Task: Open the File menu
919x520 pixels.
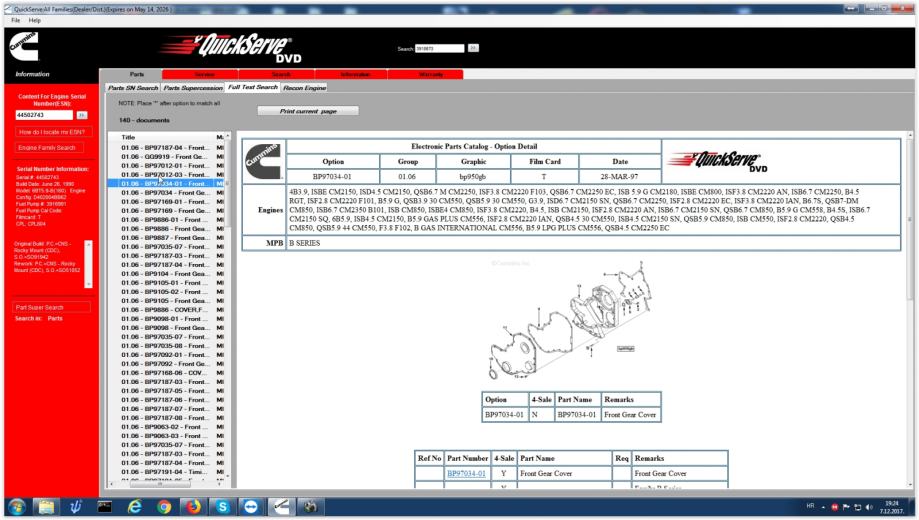Action: 16,20
